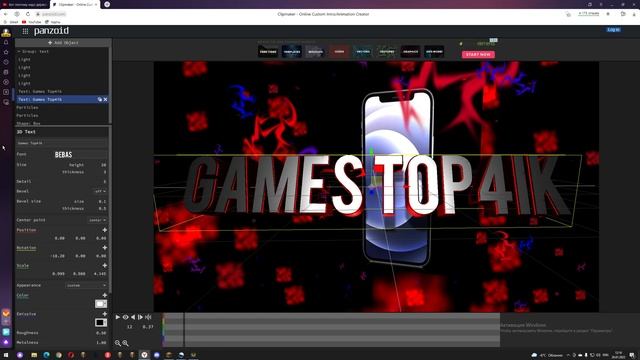
Task: Open the Bevel dropdown
Action: click(100, 191)
